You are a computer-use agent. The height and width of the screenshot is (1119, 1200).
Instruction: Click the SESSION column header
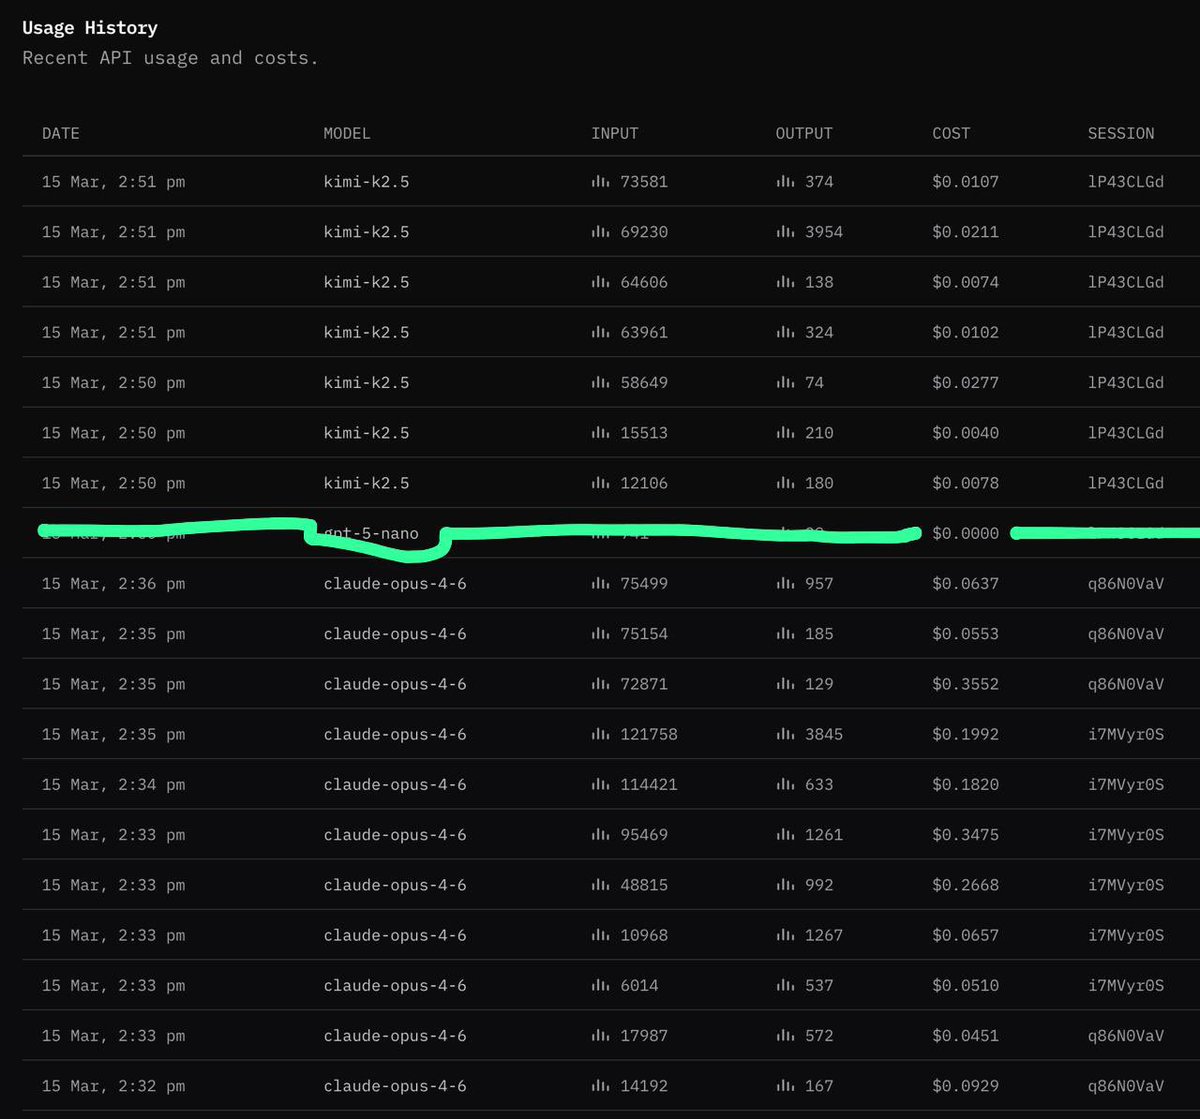point(1121,133)
